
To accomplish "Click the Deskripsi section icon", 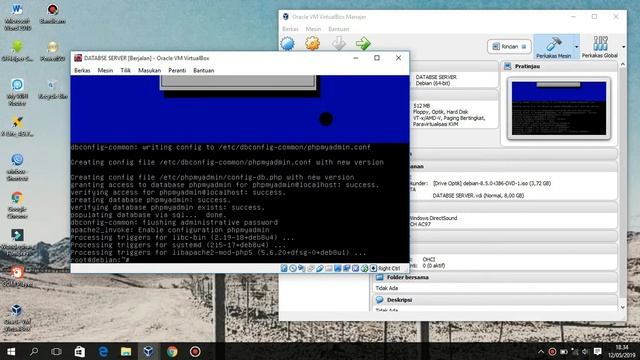I will [x=380, y=300].
